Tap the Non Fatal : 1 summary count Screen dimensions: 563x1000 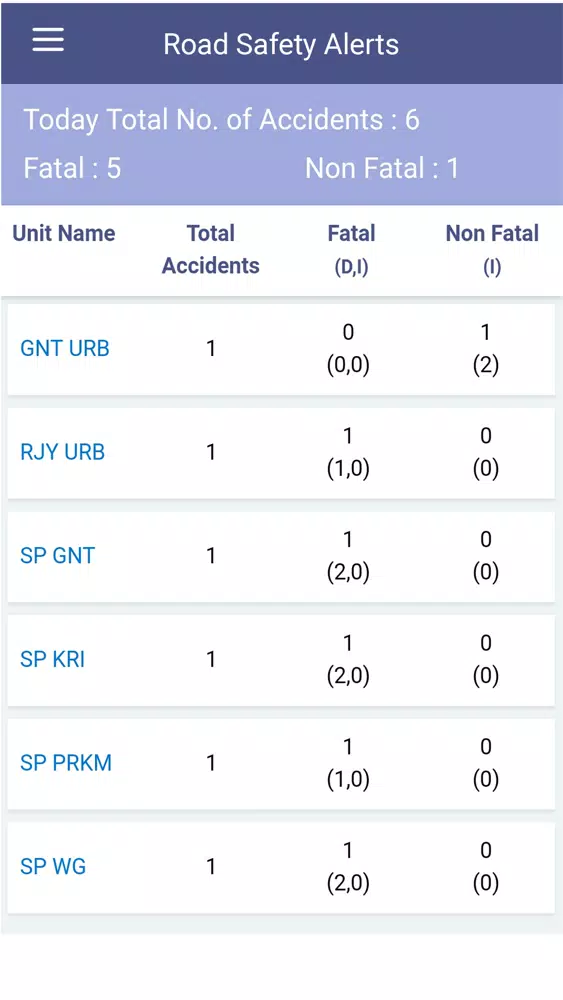(x=382, y=168)
